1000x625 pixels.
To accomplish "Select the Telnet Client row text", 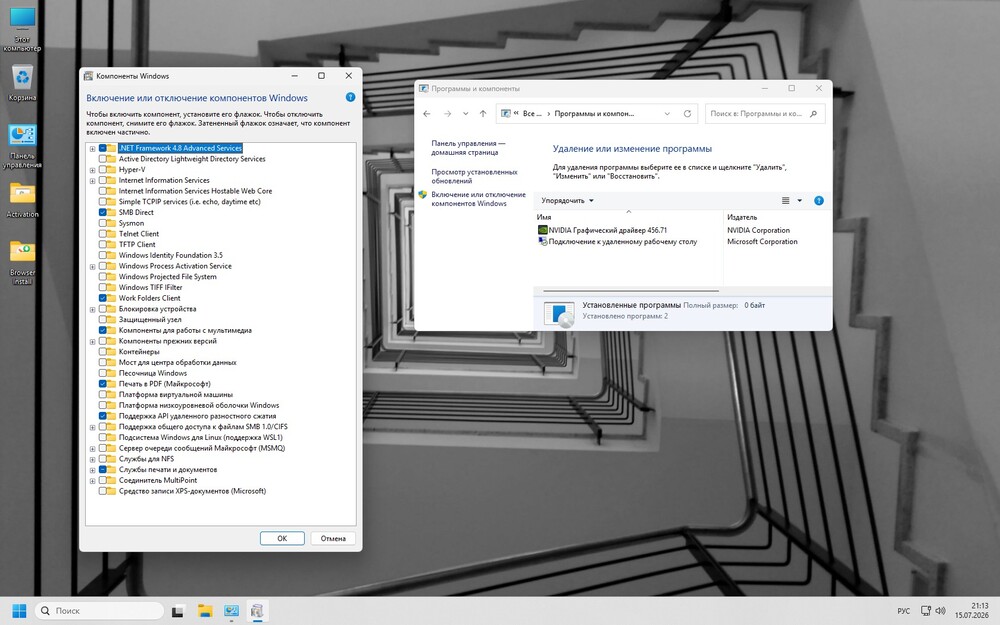I will click(138, 234).
